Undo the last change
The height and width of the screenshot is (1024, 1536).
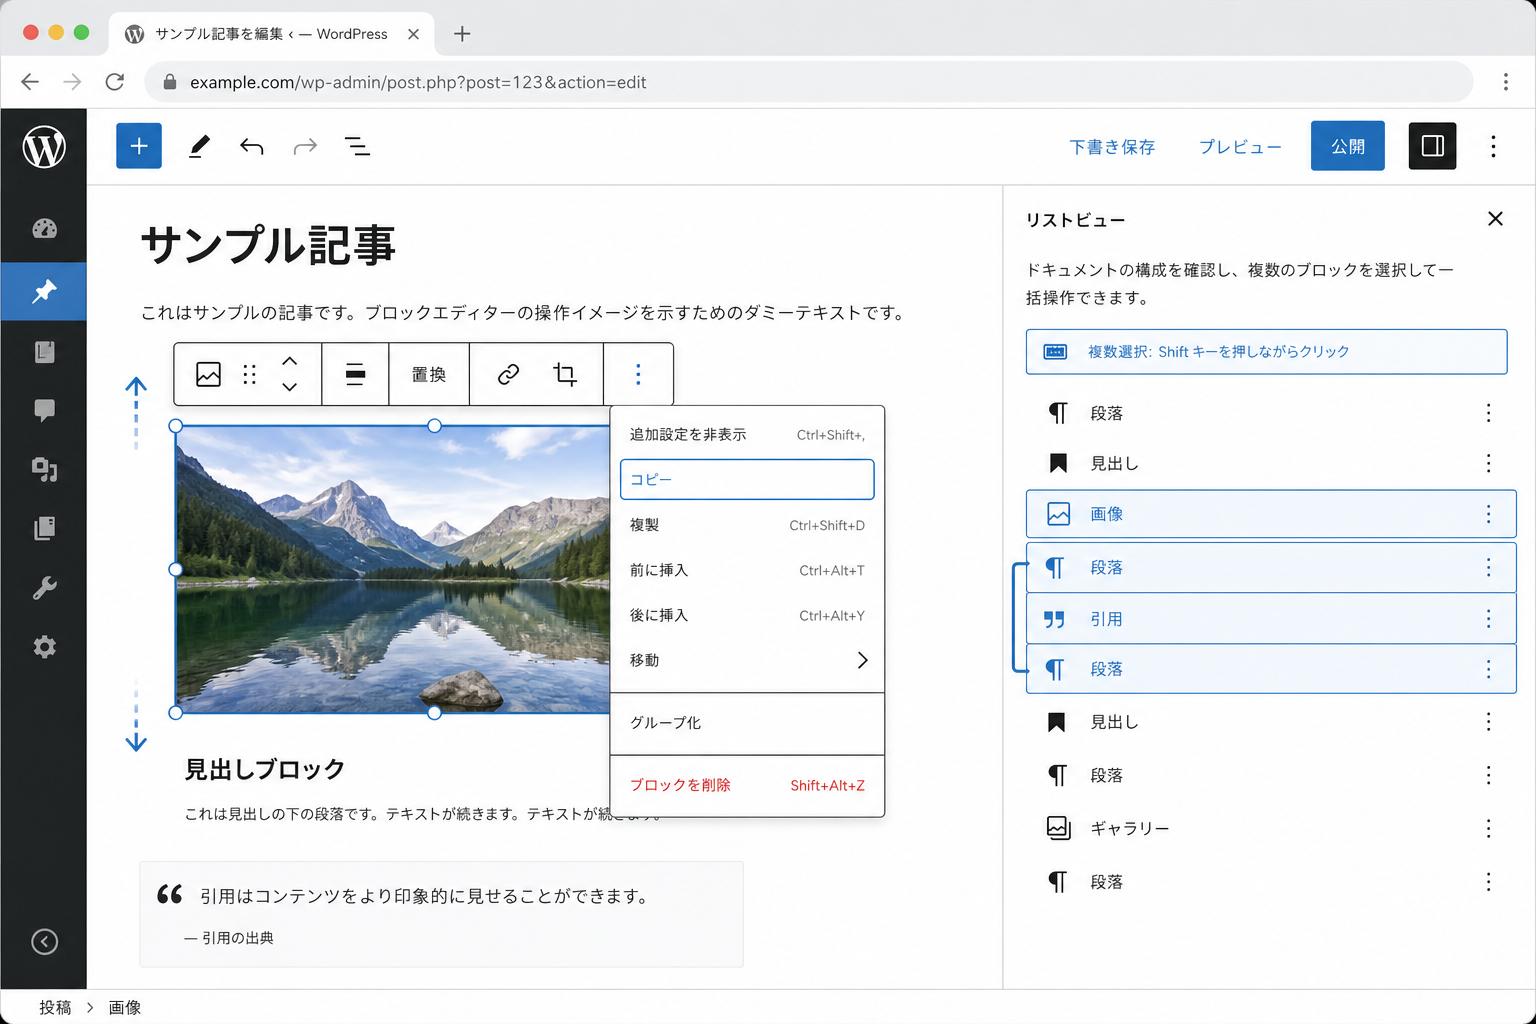pyautogui.click(x=252, y=147)
